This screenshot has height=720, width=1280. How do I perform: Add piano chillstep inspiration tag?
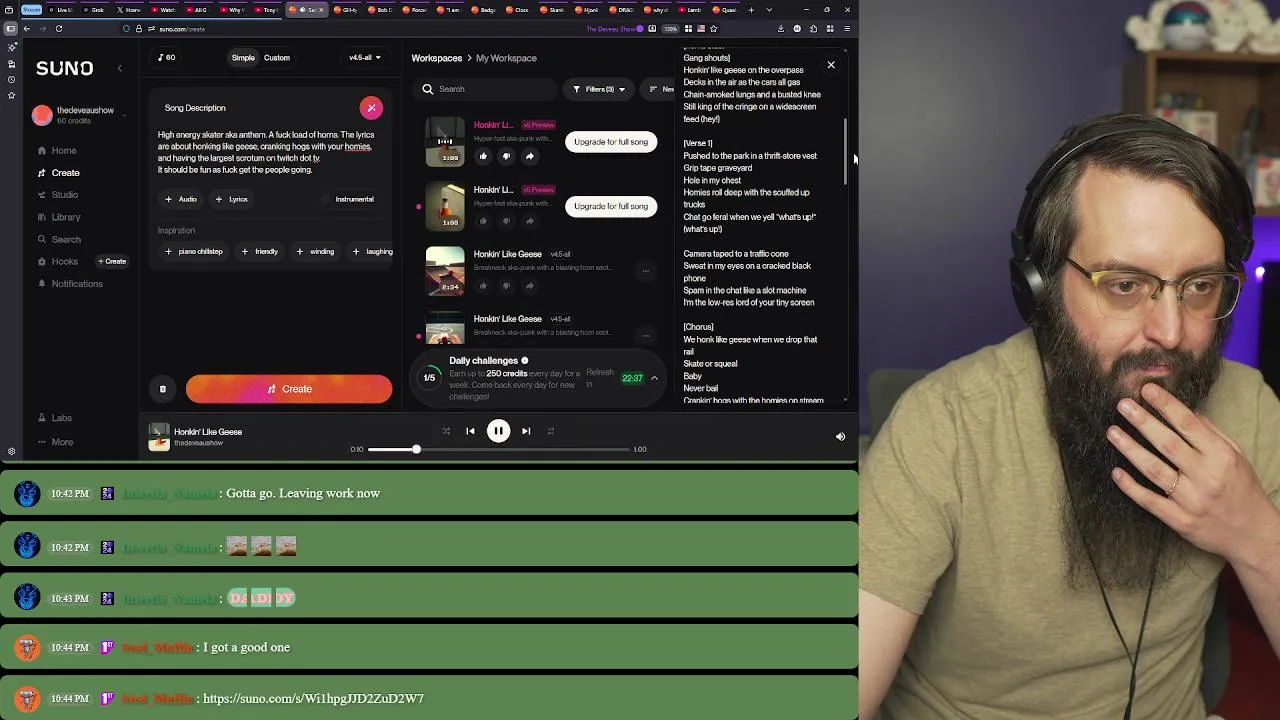pos(194,252)
